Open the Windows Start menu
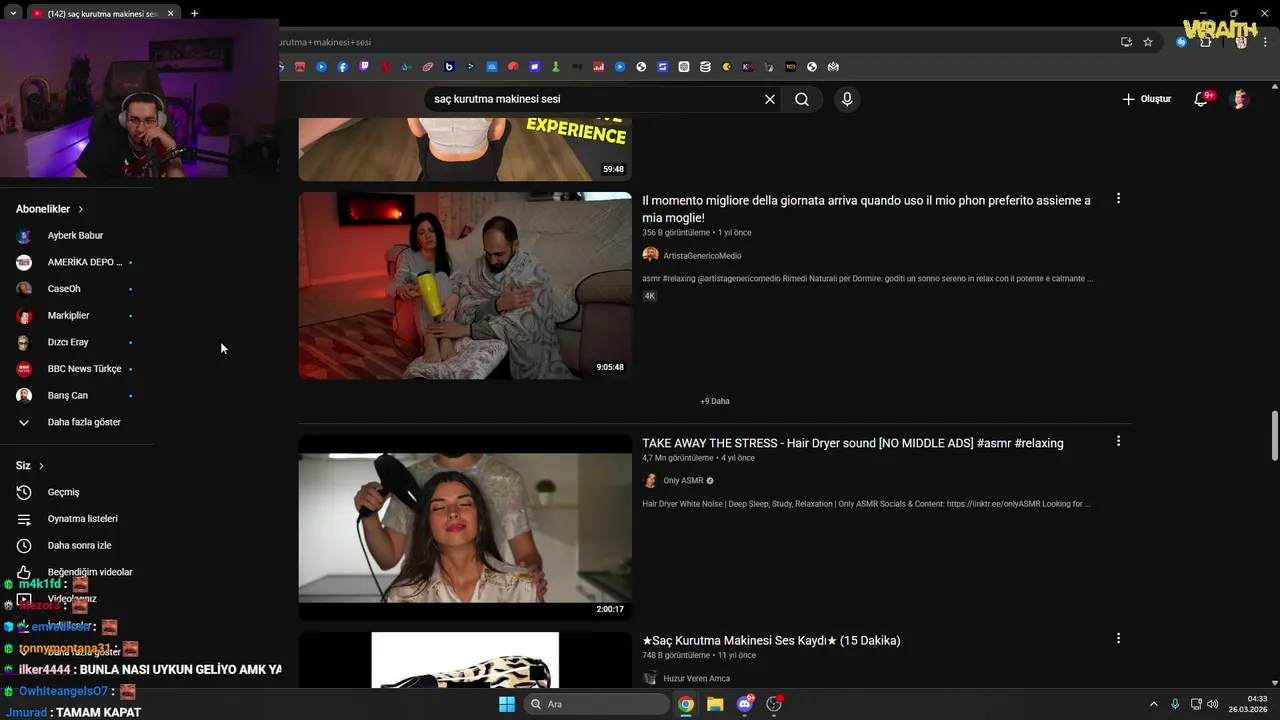 point(507,704)
